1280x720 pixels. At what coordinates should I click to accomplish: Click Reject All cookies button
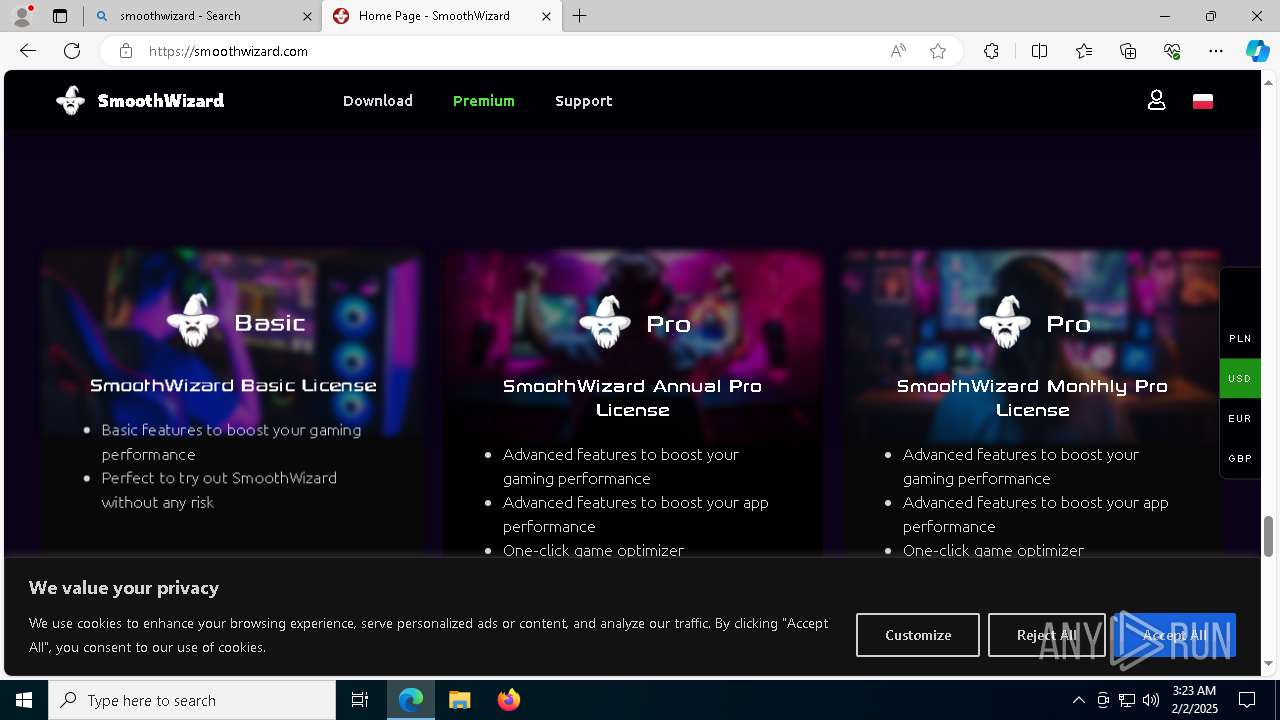click(x=1047, y=635)
